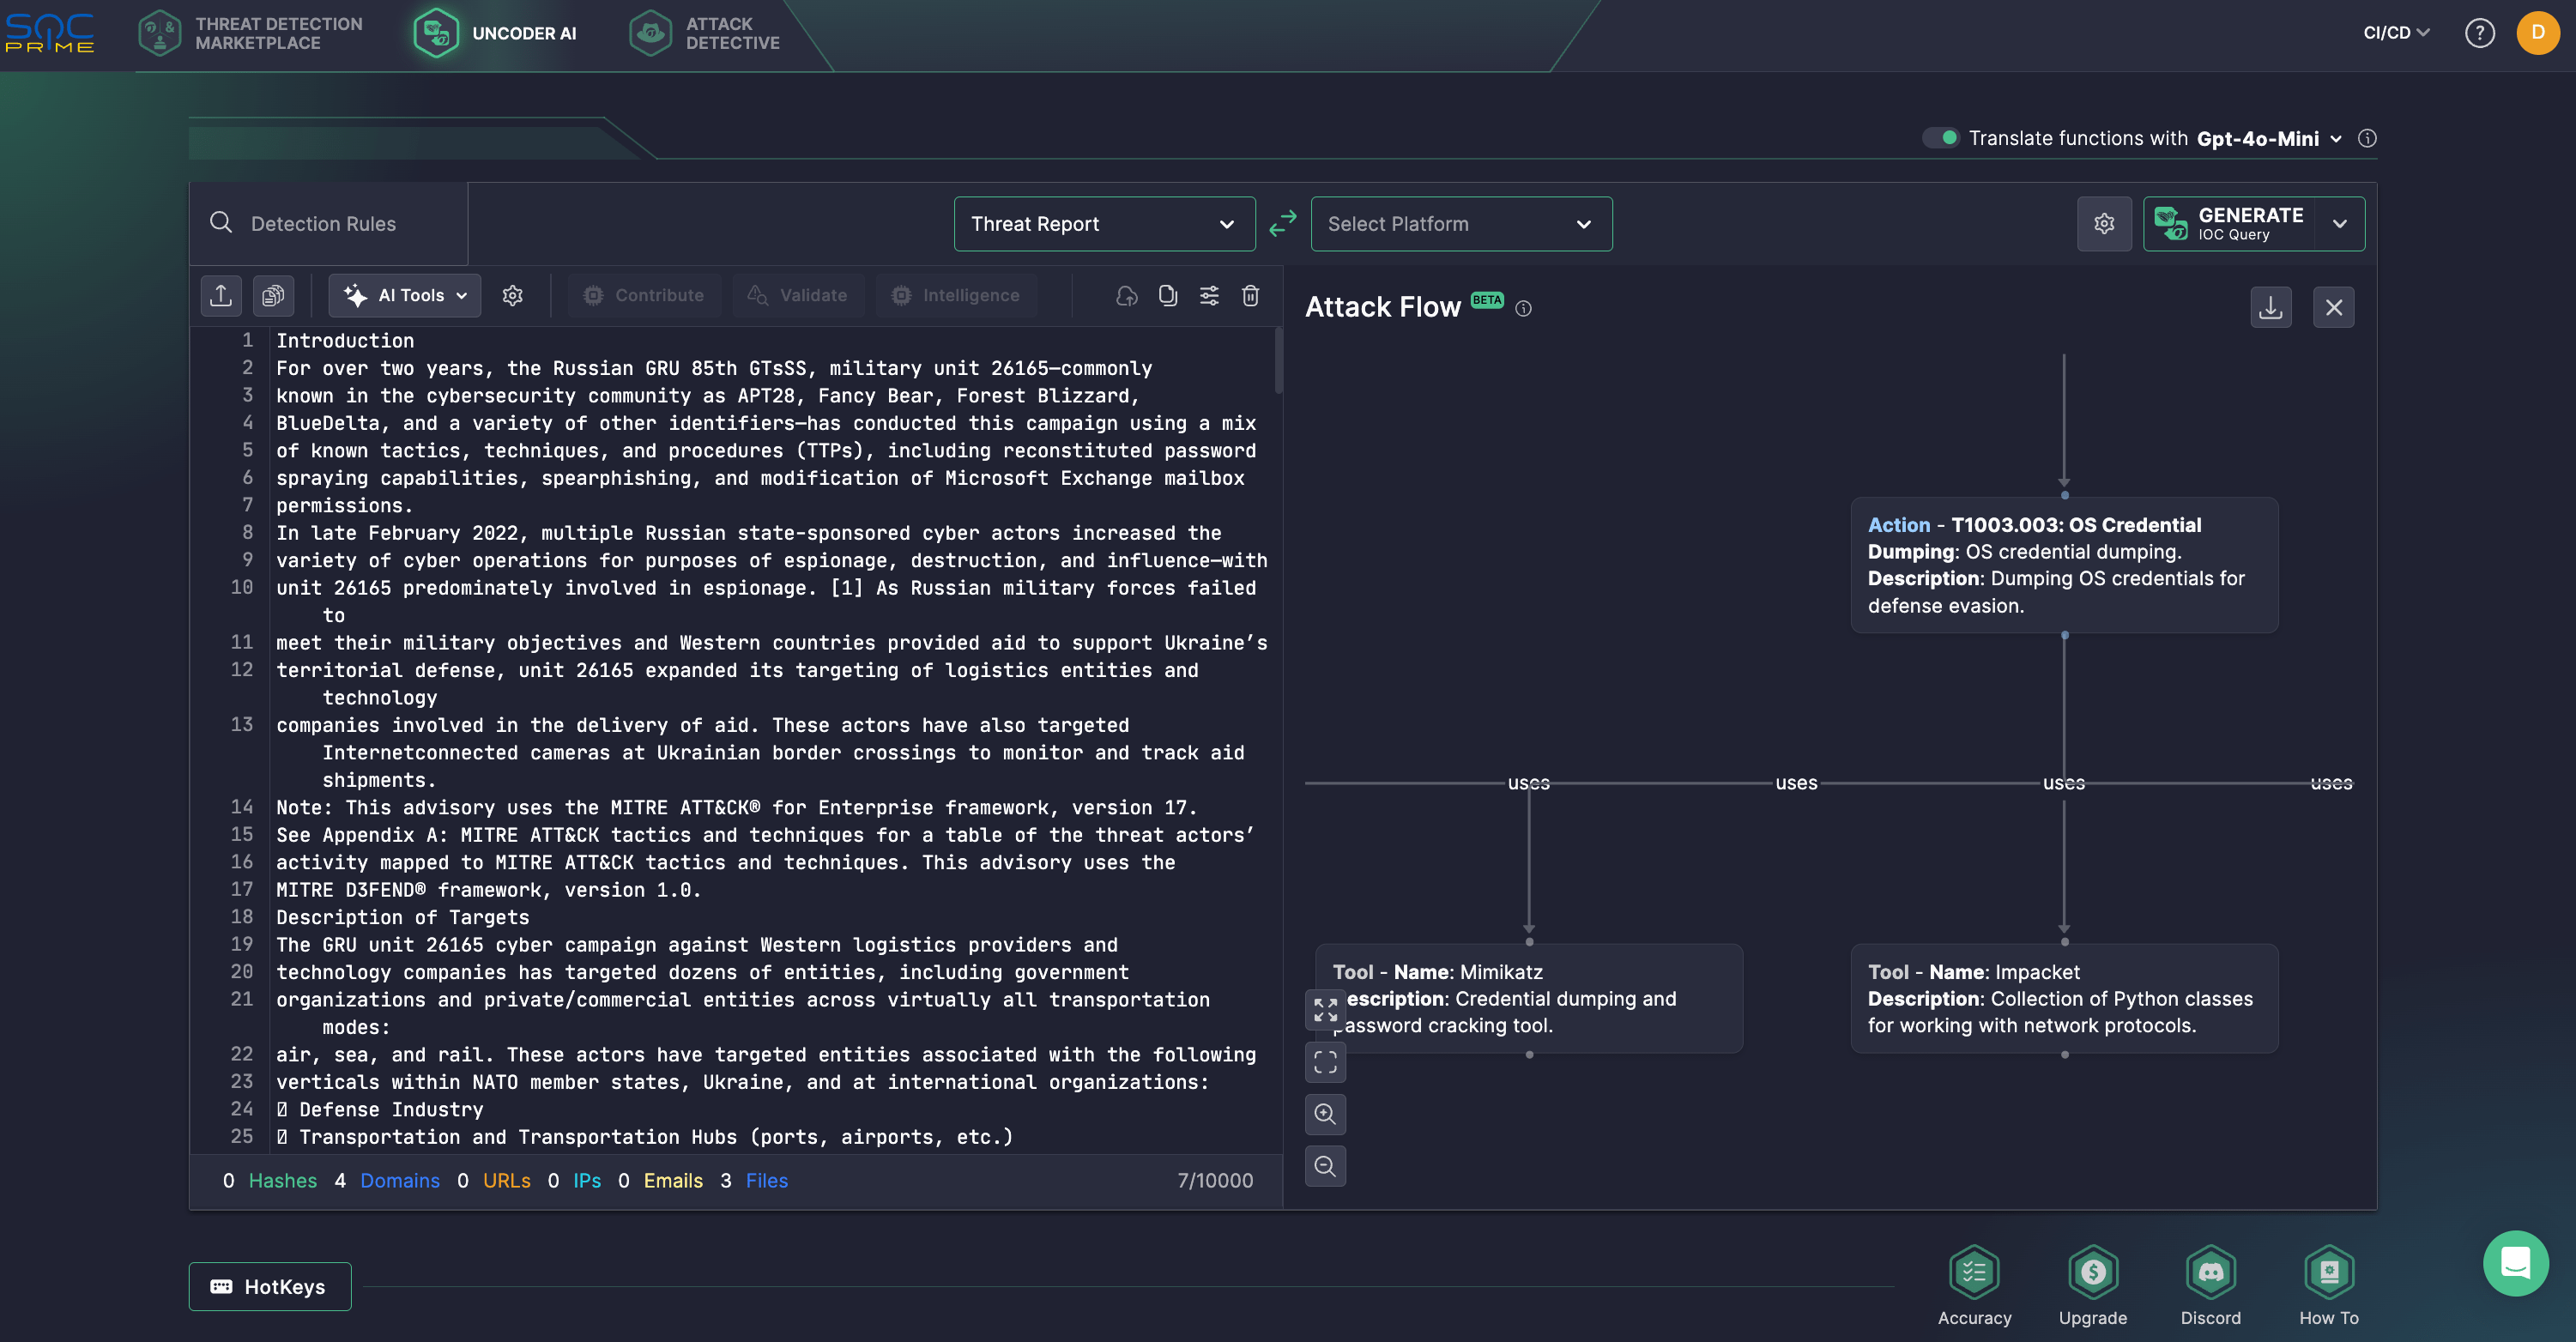Screen dimensions: 2576x1342
Task: Download the Attack Flow diagram
Action: [x=2270, y=307]
